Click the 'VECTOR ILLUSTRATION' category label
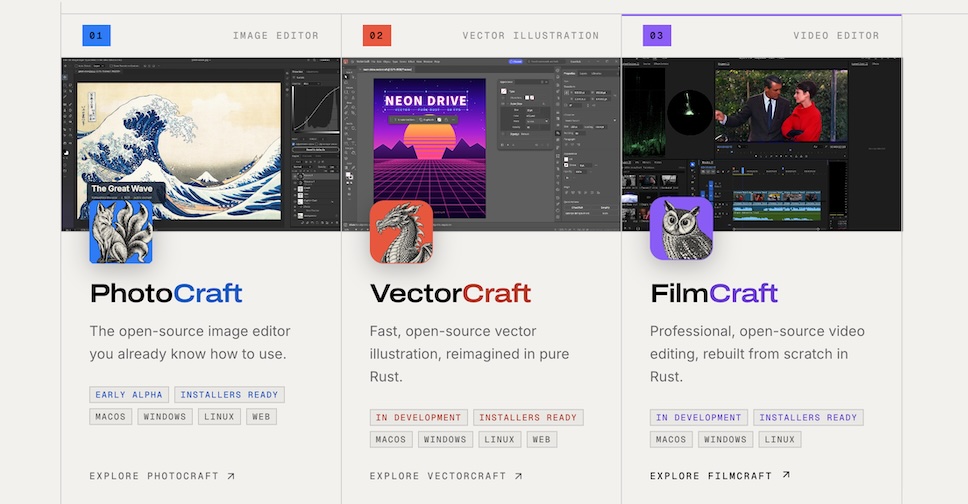The image size is (968, 504). [530, 36]
